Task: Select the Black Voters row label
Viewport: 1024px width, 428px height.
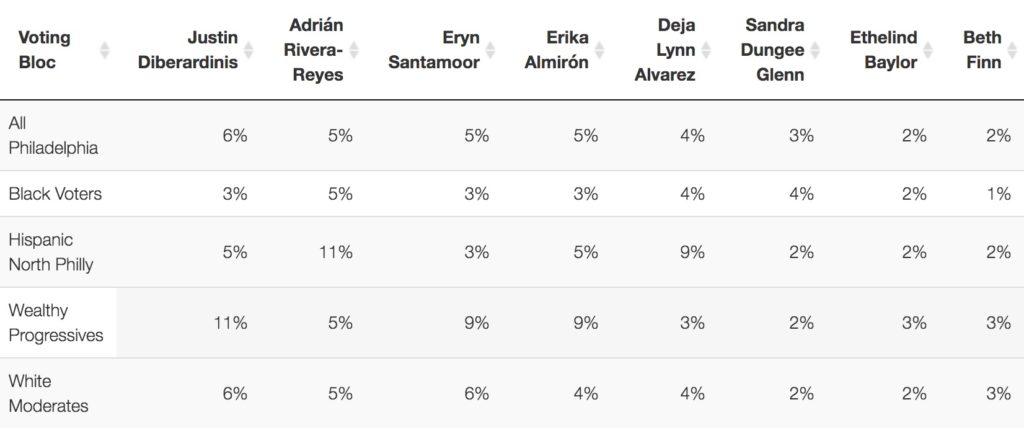Action: pos(55,194)
